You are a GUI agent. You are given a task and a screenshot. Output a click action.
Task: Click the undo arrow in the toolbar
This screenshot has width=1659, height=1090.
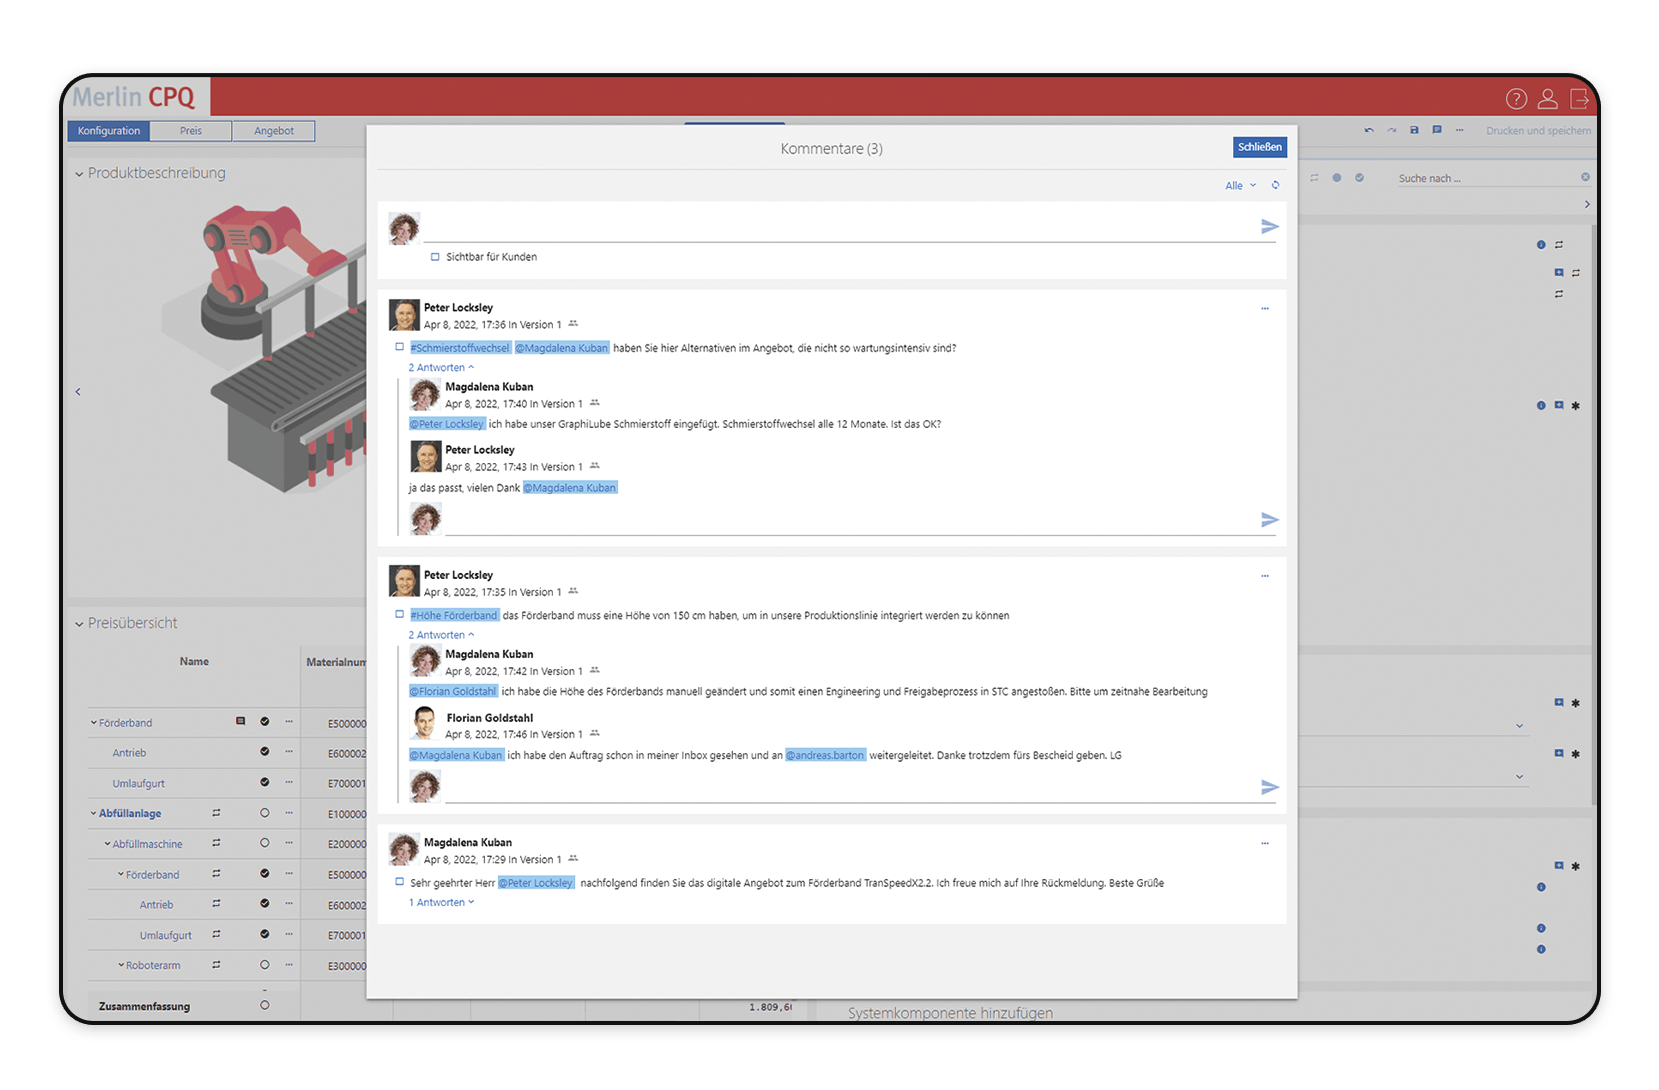[x=1369, y=130]
